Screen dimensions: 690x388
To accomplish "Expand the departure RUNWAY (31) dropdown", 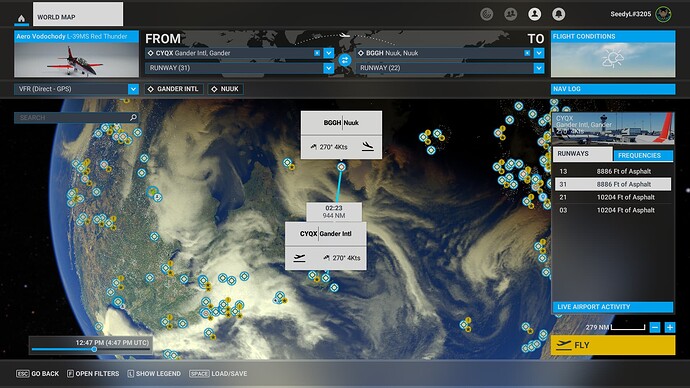I will click(328, 68).
